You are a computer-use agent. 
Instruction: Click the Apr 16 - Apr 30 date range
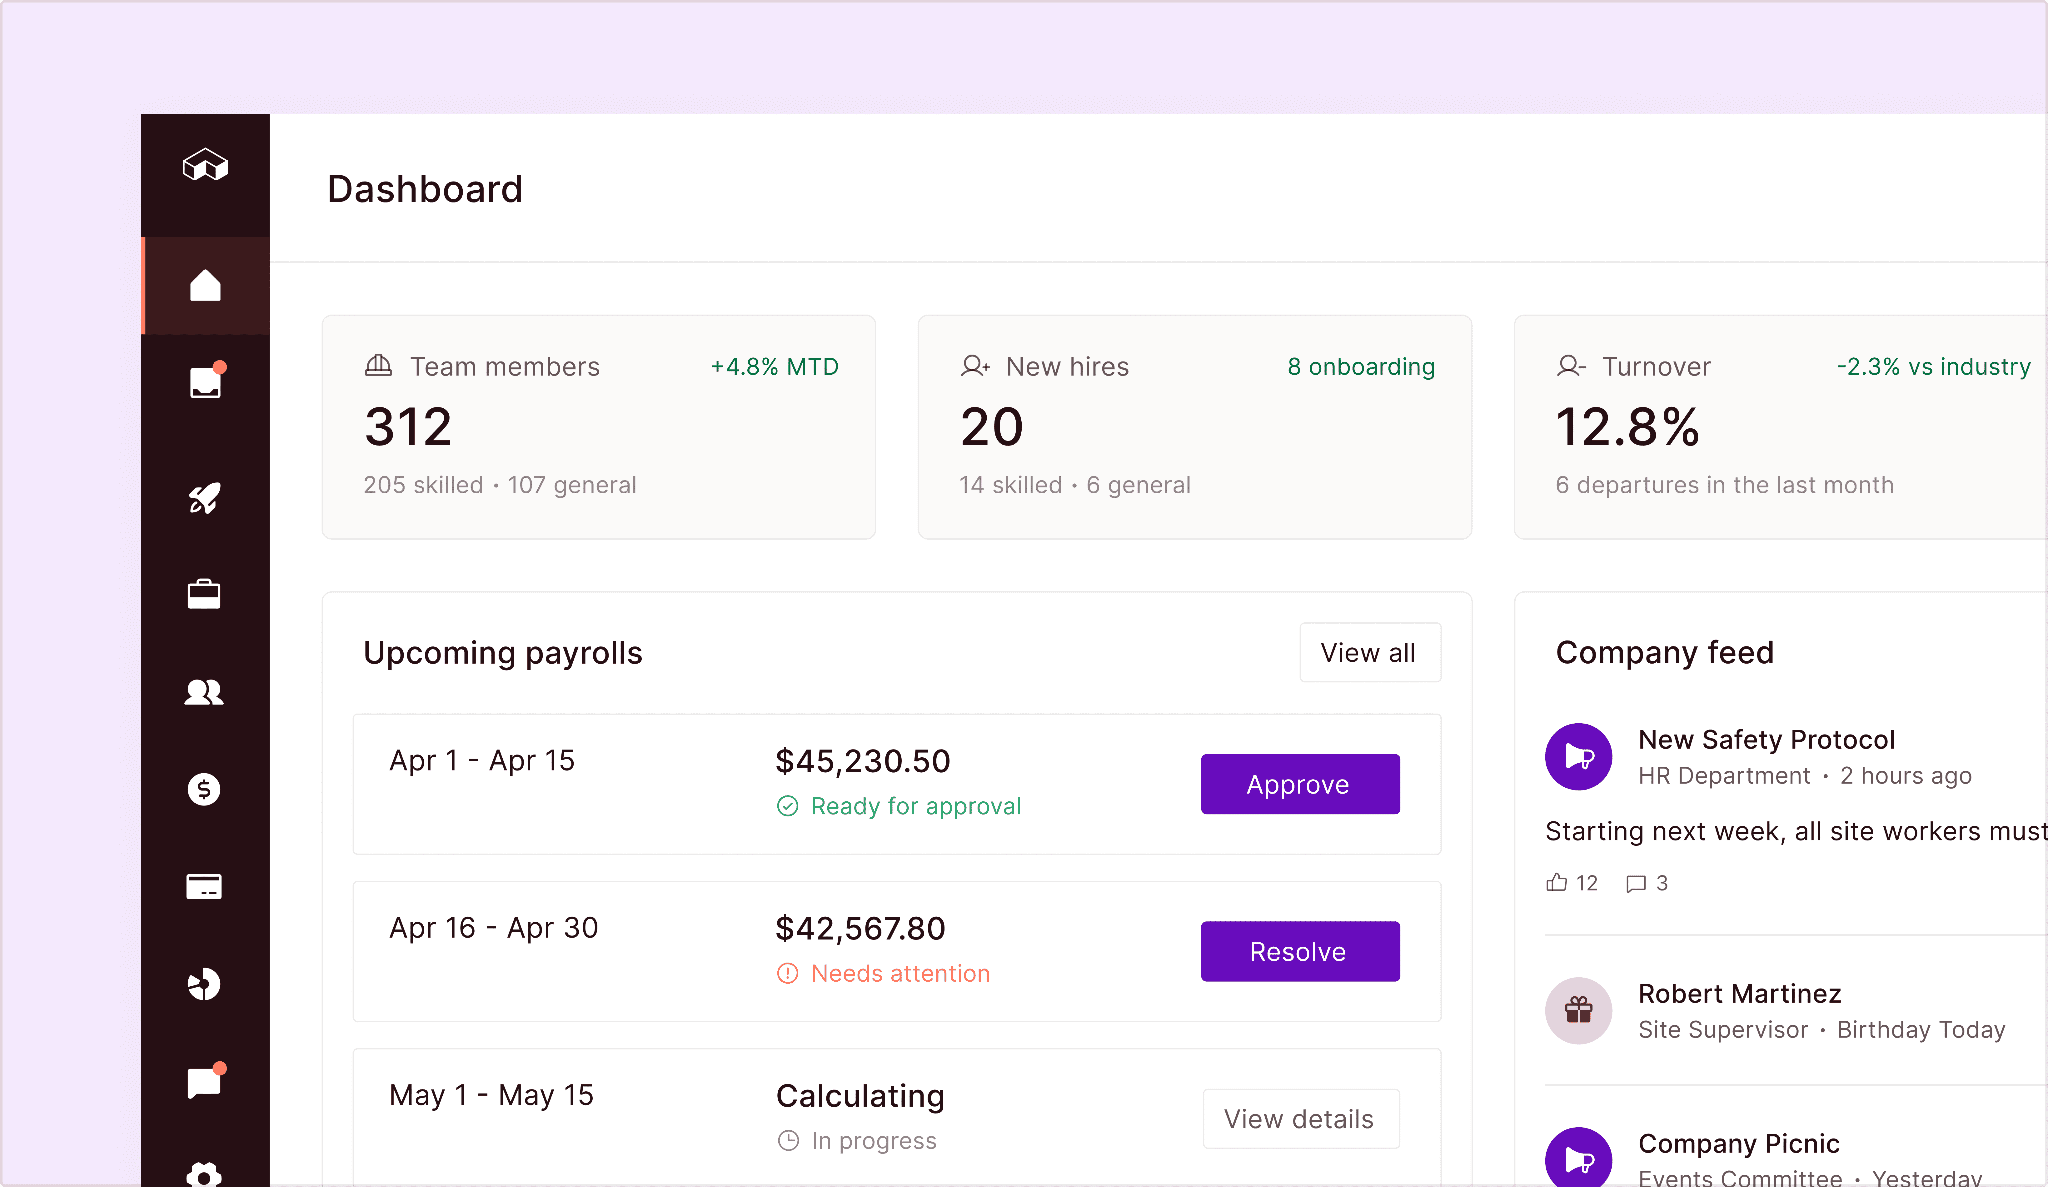[x=494, y=928]
